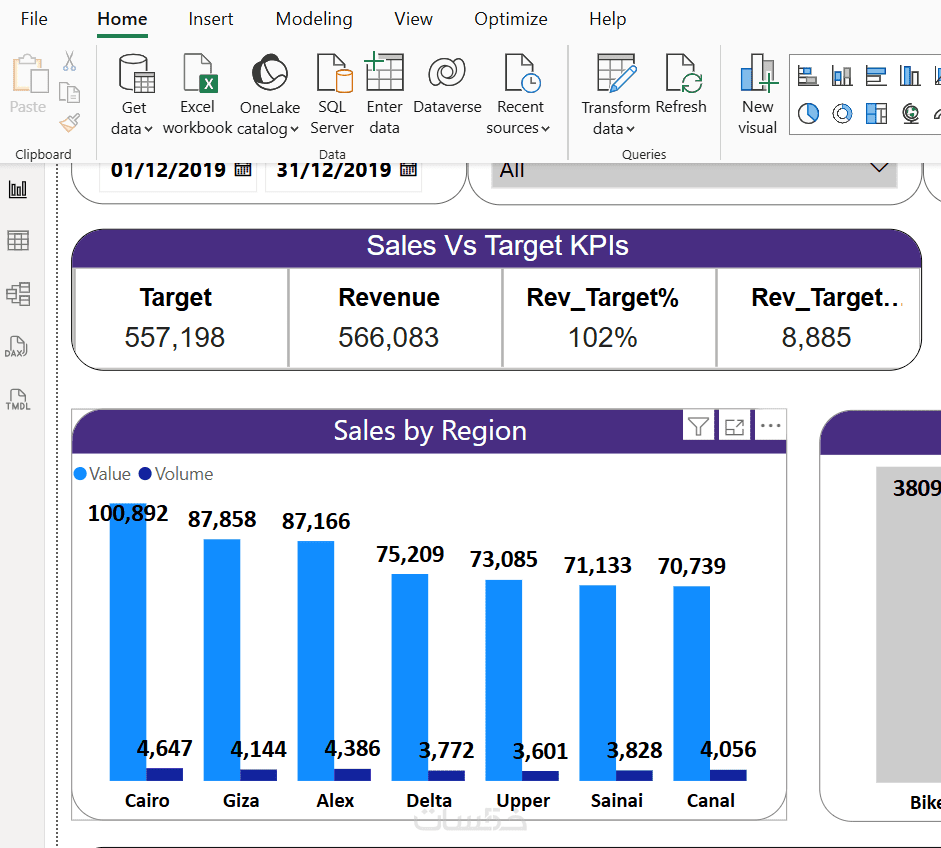Select the Rev_Target% card showing 102%
This screenshot has width=941, height=848.
pos(609,318)
